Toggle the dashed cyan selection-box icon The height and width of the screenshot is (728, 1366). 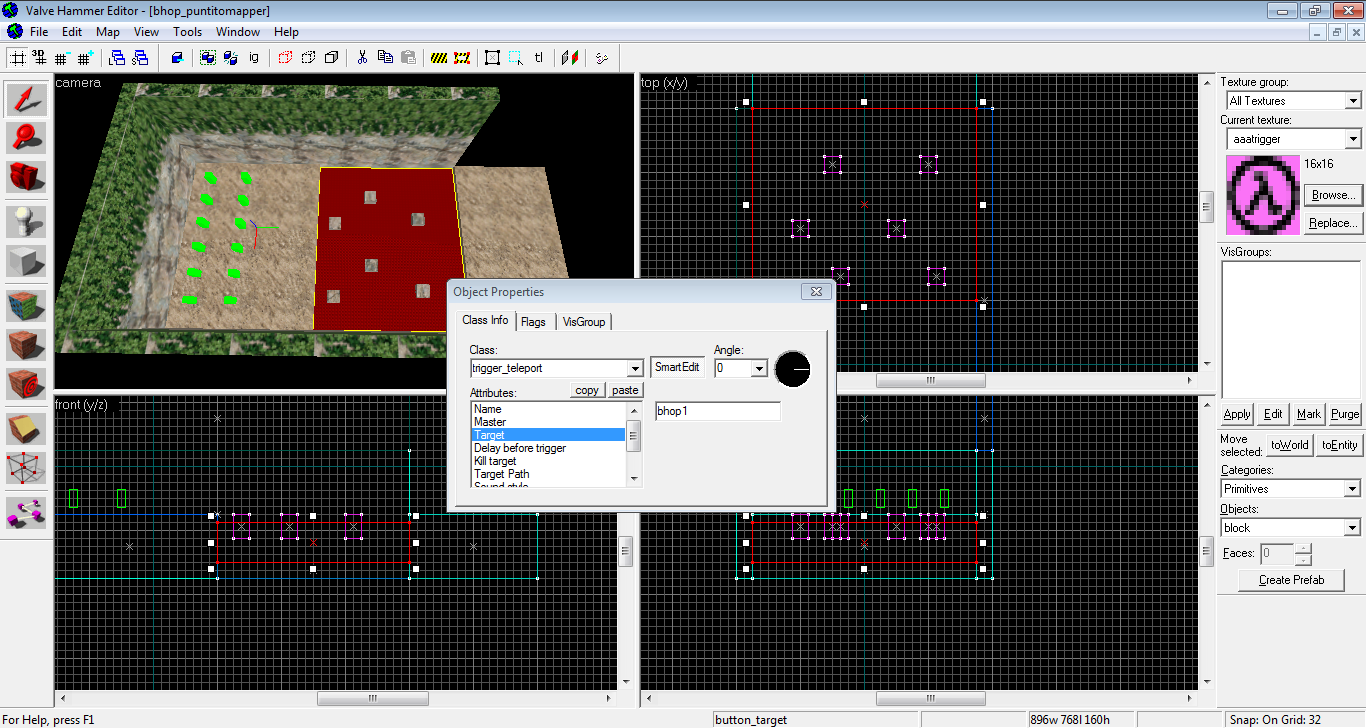pos(516,58)
